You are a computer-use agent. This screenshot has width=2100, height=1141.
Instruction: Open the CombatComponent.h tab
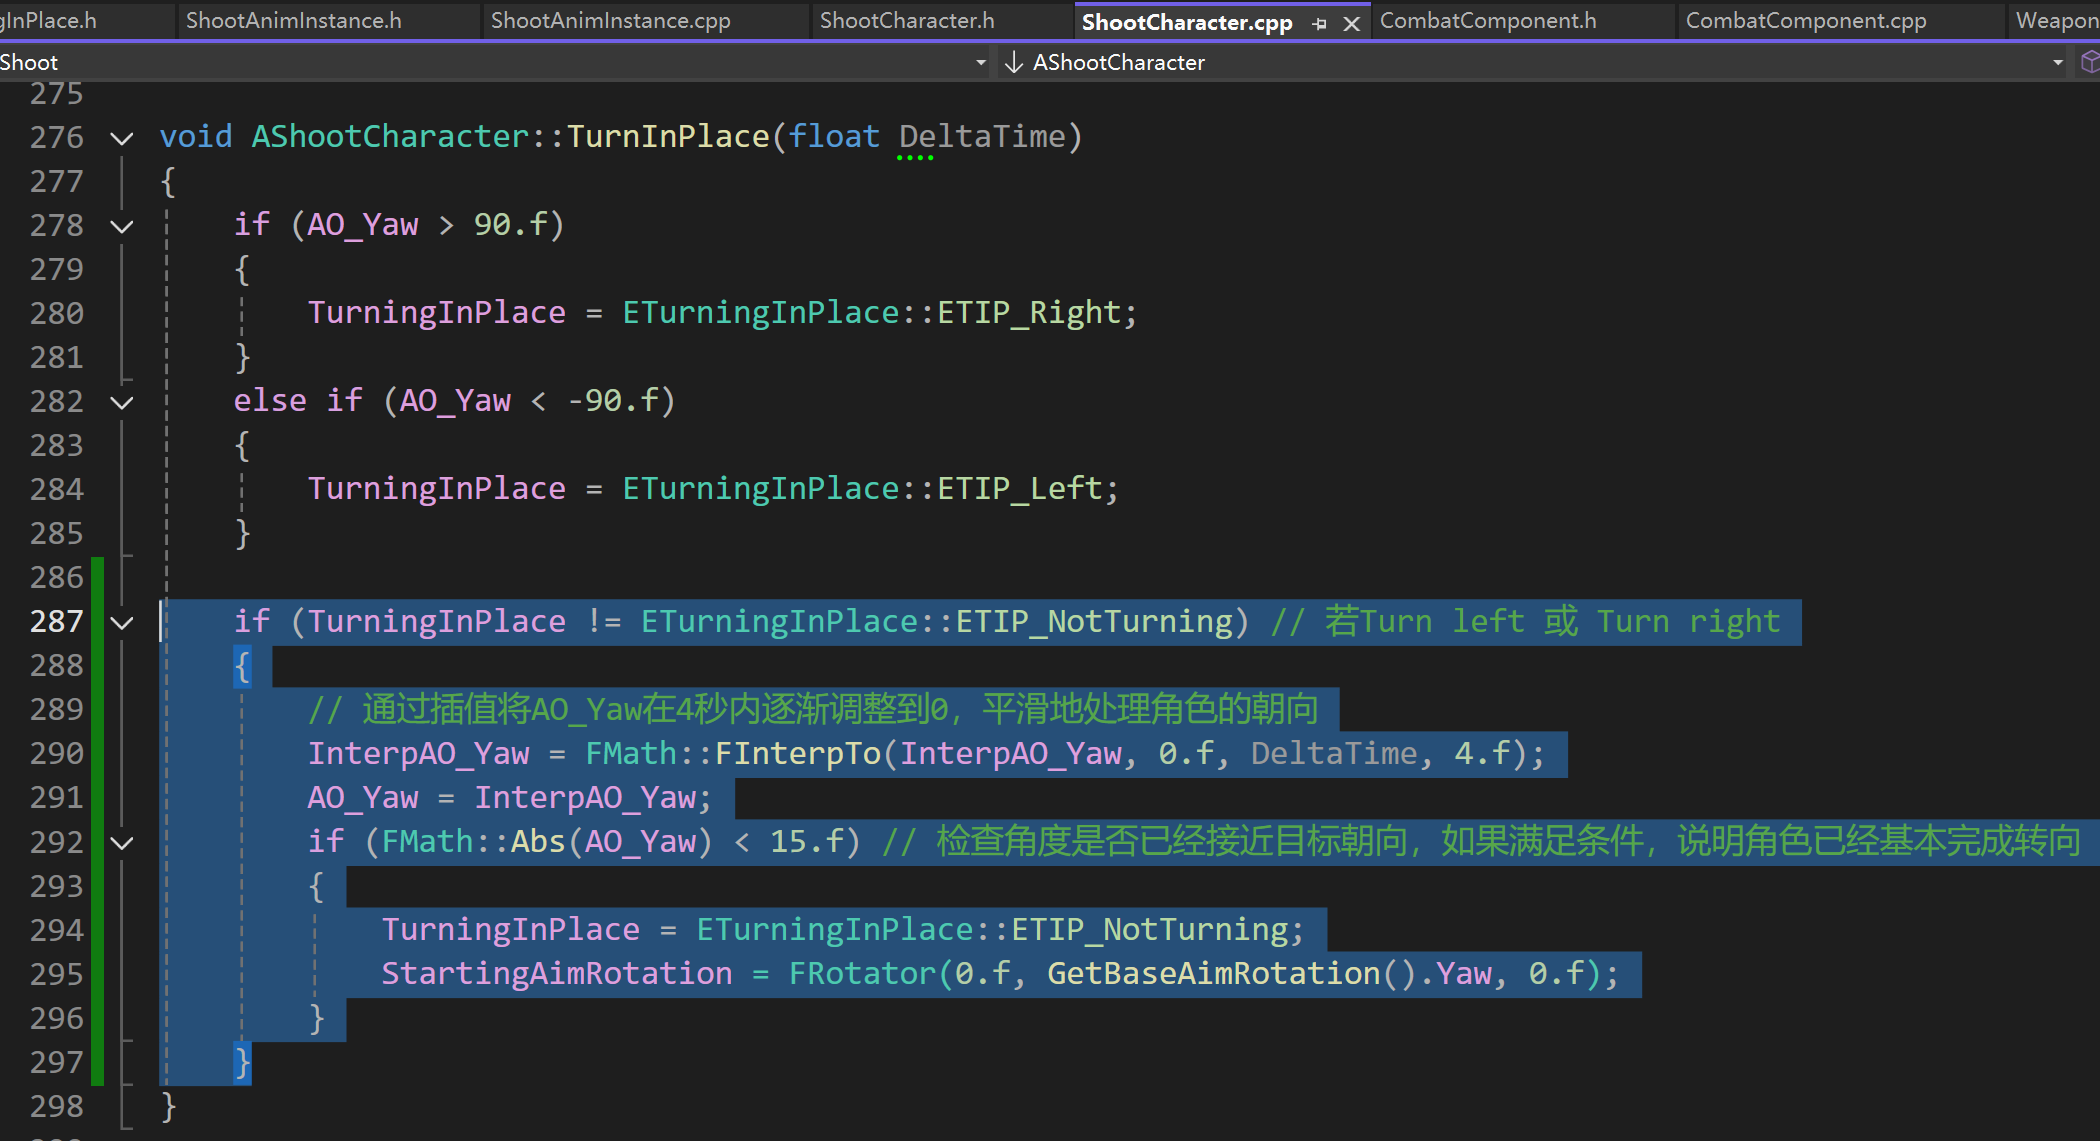pos(1487,20)
